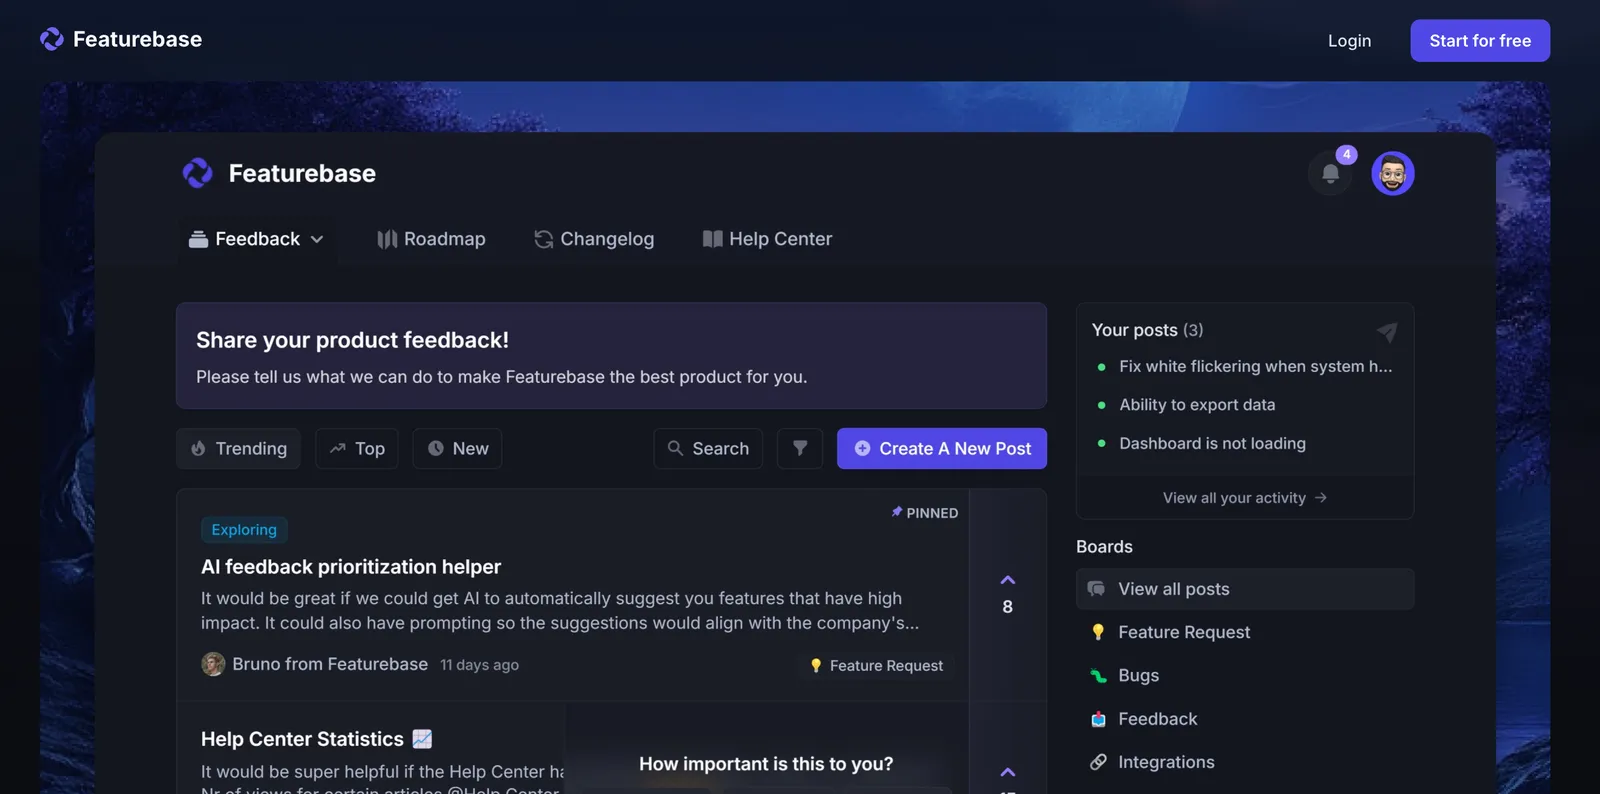
Task: Open the Roadmap tab
Action: (x=431, y=239)
